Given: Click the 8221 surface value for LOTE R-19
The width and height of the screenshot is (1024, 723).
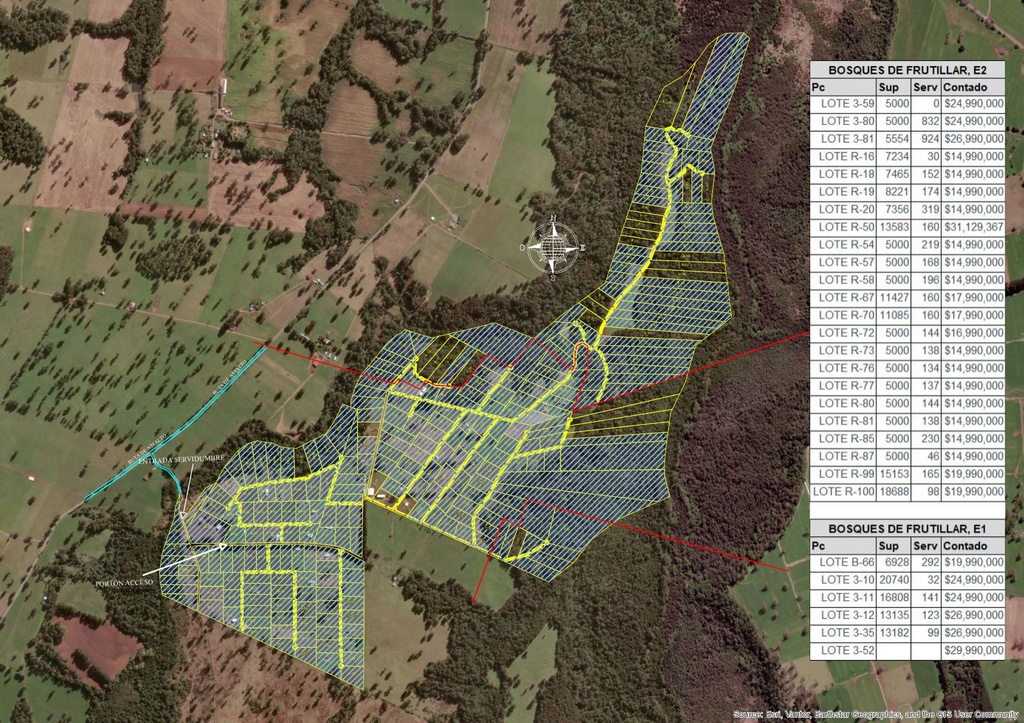Looking at the screenshot, I should 893,192.
